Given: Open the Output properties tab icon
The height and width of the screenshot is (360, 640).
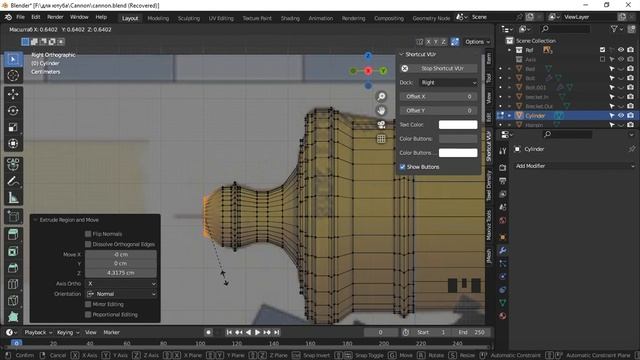Looking at the screenshot, I should pos(503,181).
